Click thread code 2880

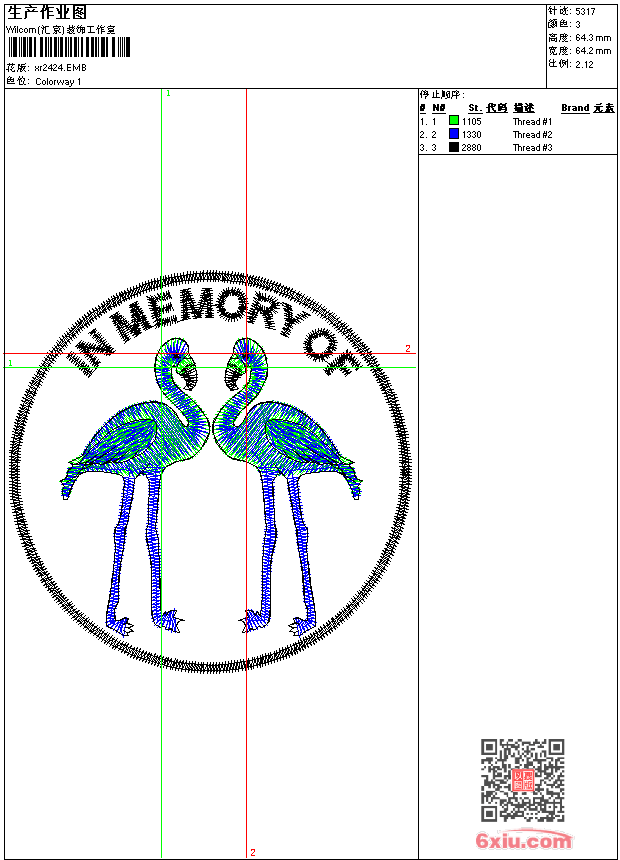point(471,148)
